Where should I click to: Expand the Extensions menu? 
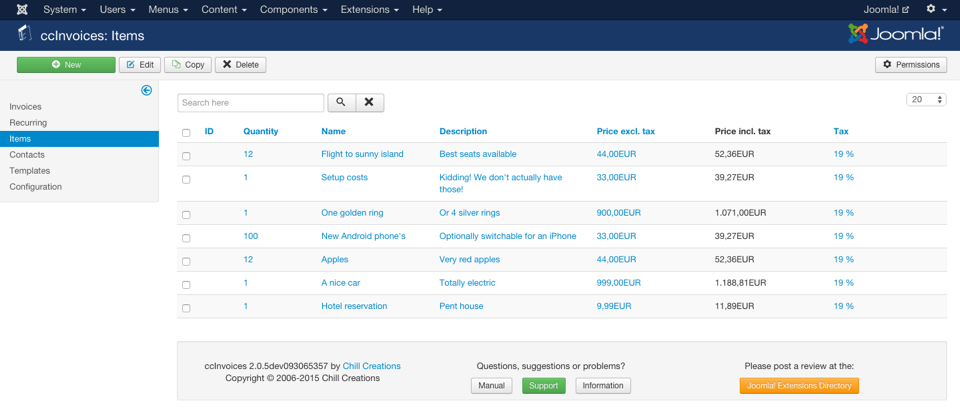pos(369,10)
